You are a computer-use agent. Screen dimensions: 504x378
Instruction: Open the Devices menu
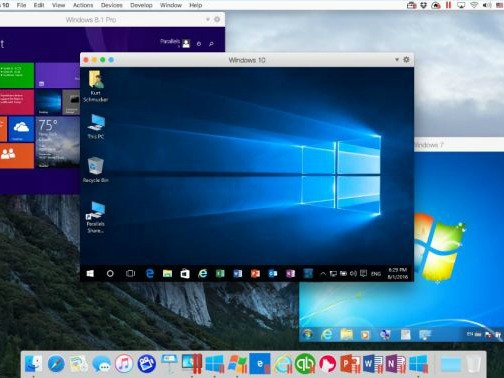point(112,5)
